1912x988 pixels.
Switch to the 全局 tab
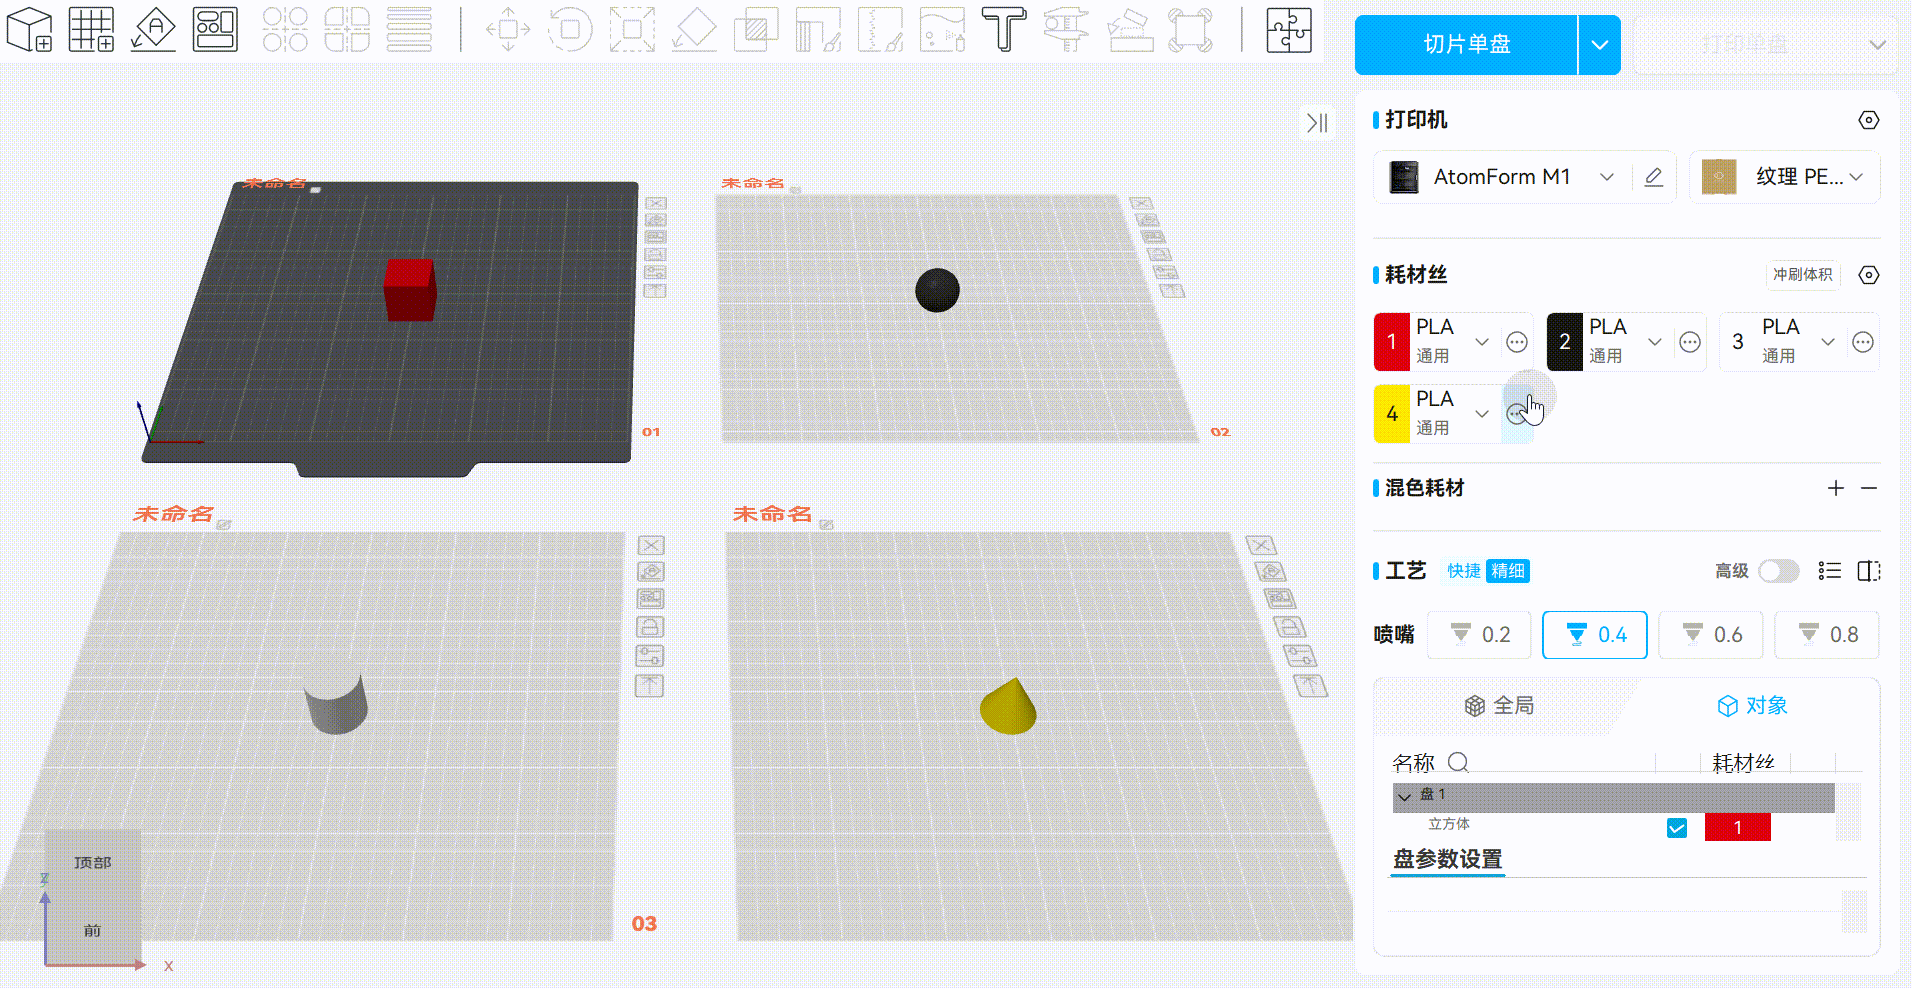(1499, 706)
